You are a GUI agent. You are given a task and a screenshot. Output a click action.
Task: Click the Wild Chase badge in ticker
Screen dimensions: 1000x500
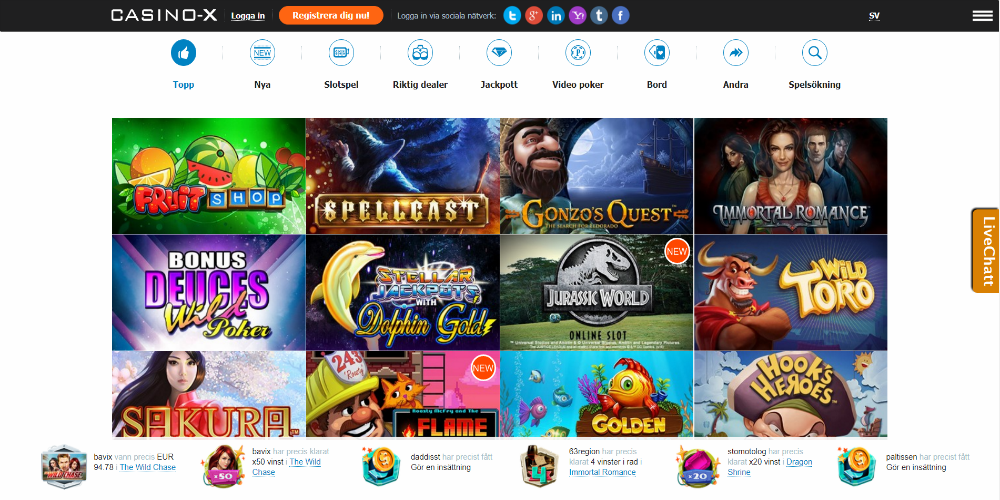(64, 467)
